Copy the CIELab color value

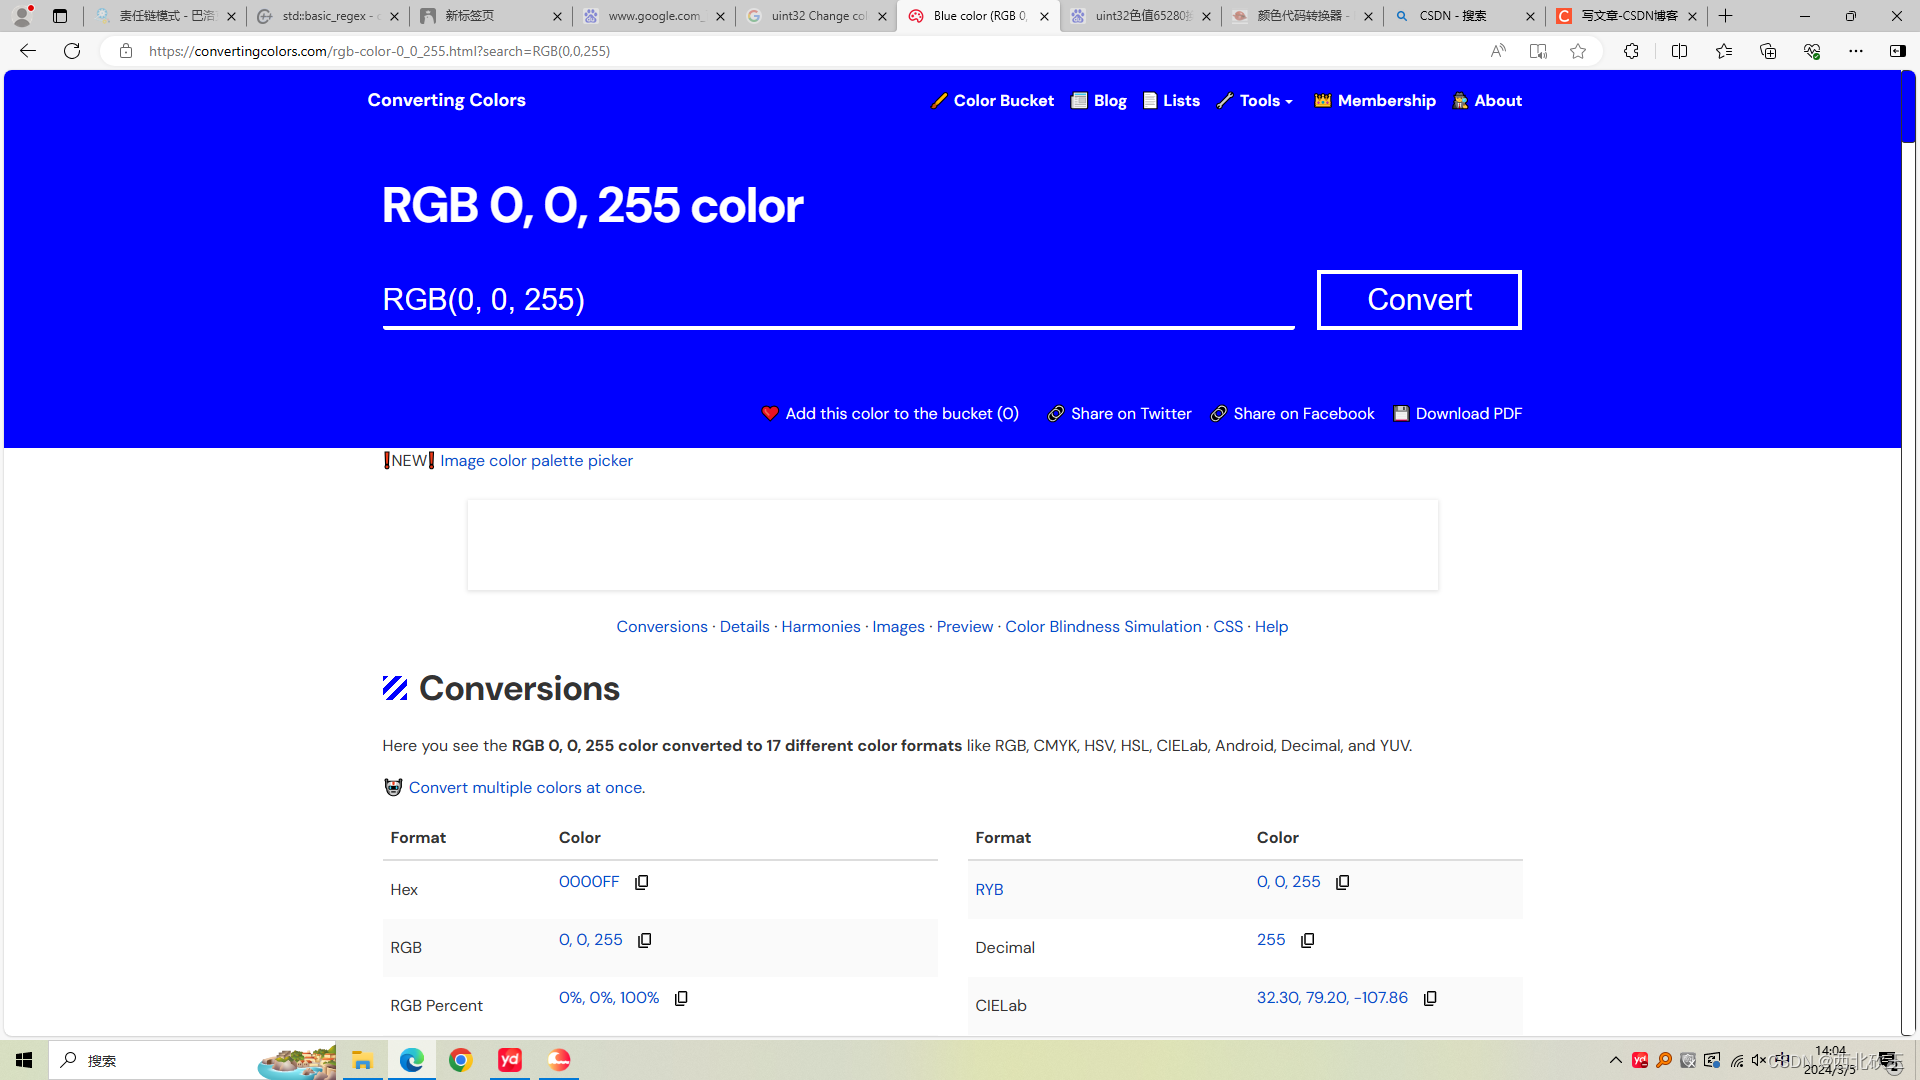point(1430,998)
